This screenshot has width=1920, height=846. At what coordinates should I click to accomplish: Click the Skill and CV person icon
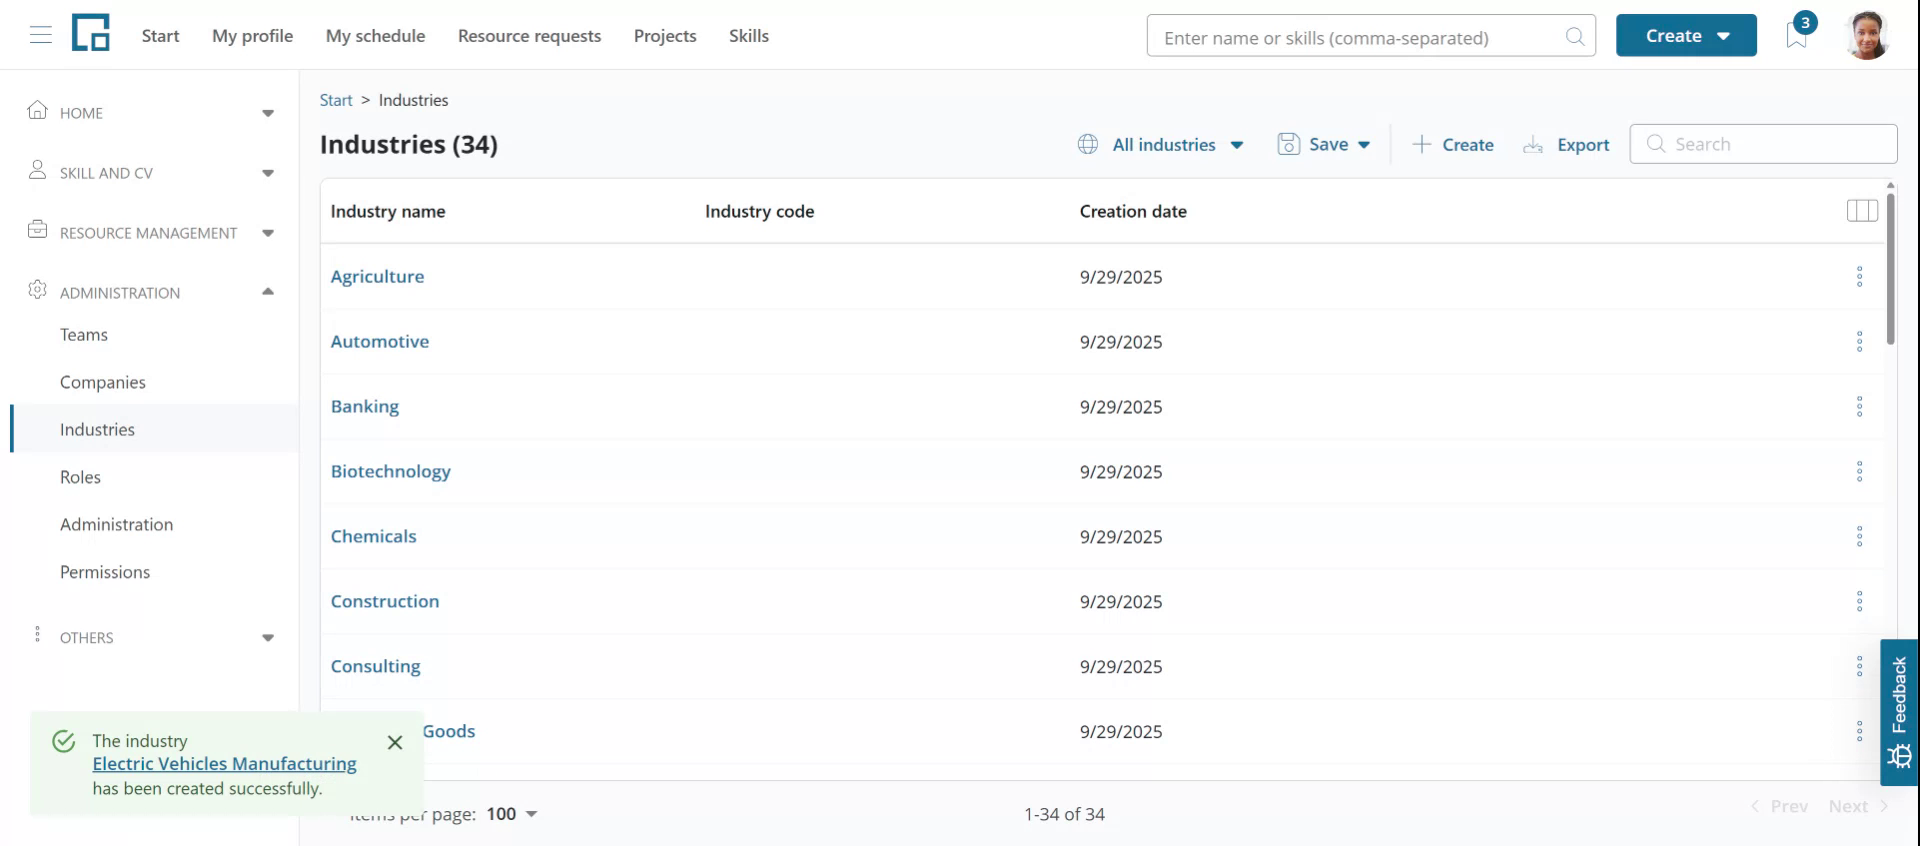coord(38,170)
